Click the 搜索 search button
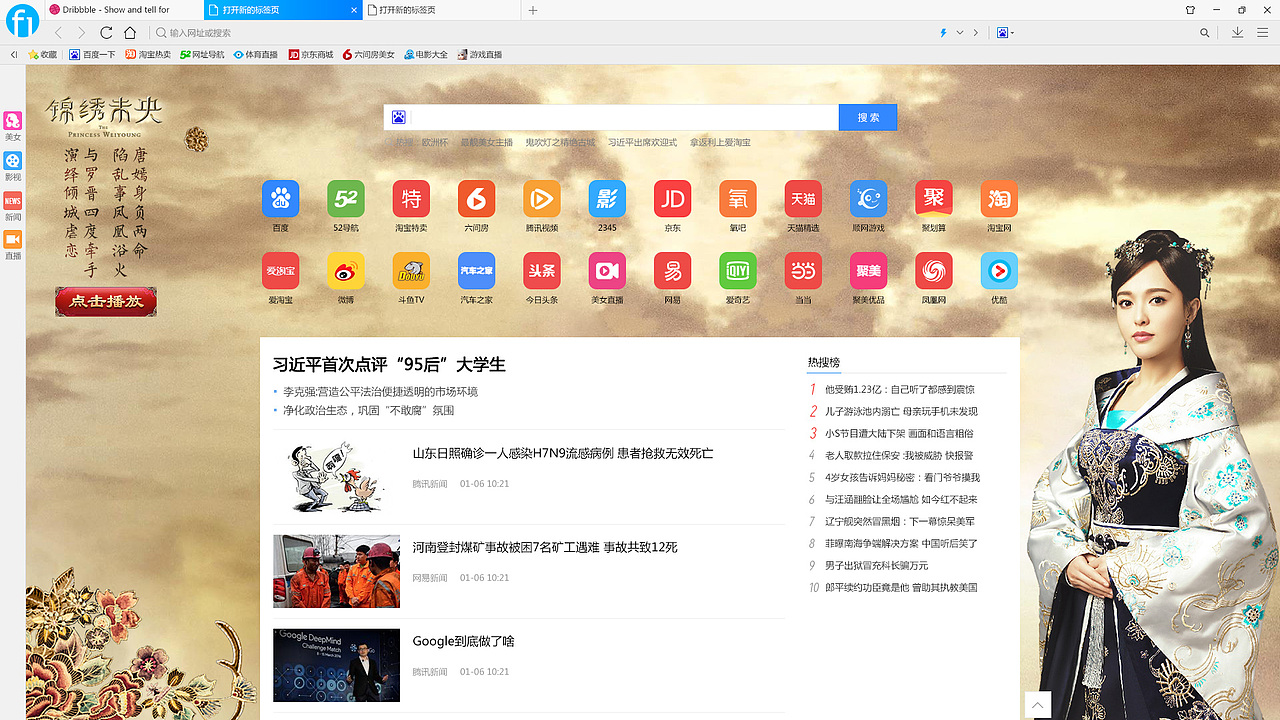 tap(867, 117)
